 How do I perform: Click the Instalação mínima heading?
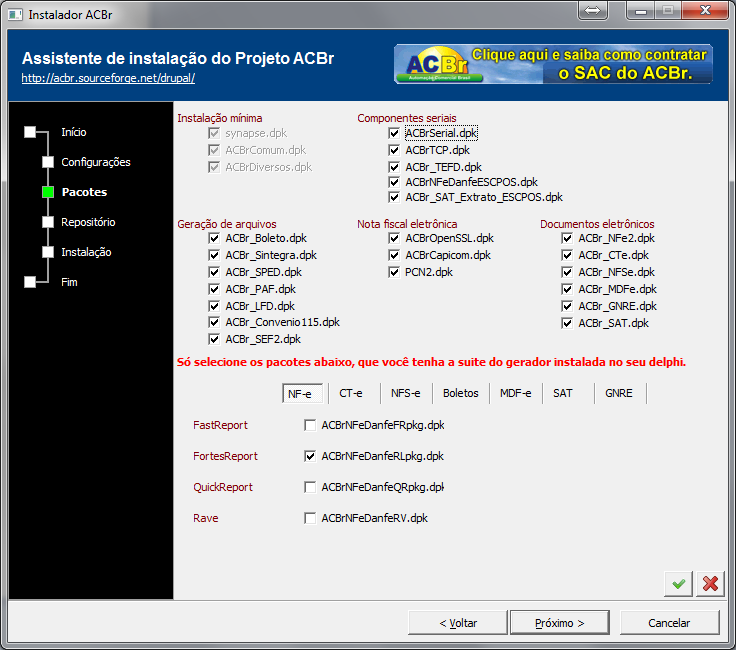coord(220,118)
